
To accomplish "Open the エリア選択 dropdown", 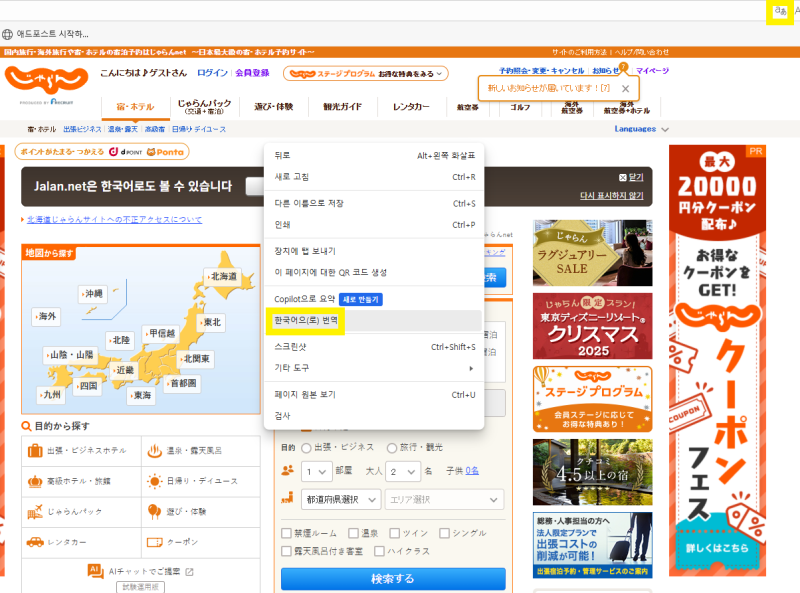I will [x=444, y=500].
